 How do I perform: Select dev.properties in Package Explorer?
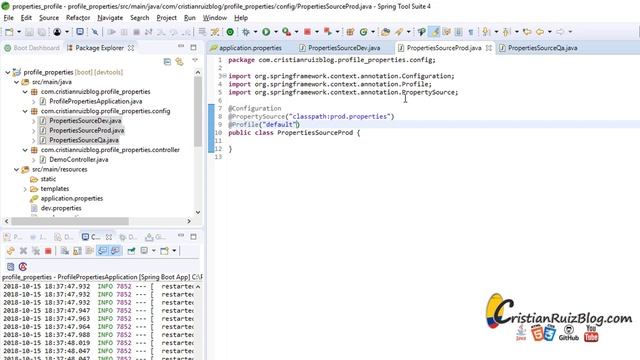(x=61, y=208)
